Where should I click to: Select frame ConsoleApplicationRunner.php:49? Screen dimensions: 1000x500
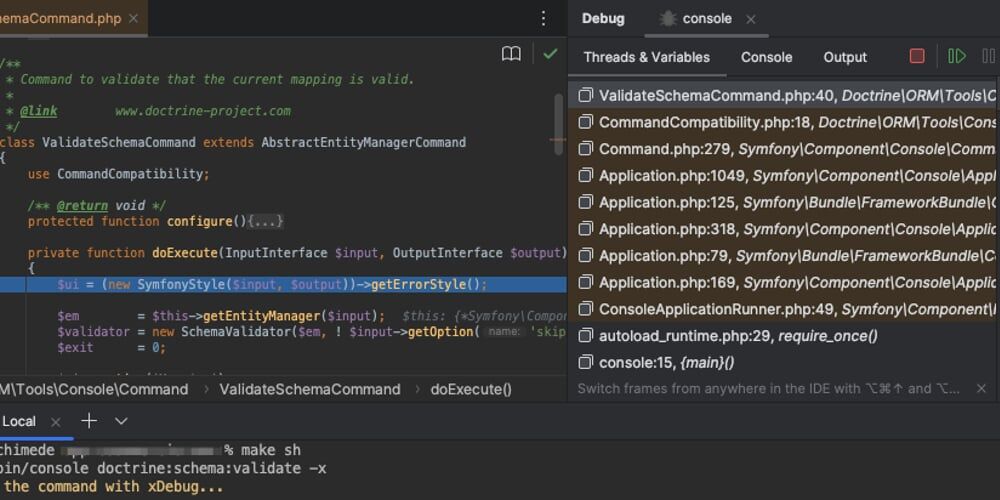click(x=784, y=309)
